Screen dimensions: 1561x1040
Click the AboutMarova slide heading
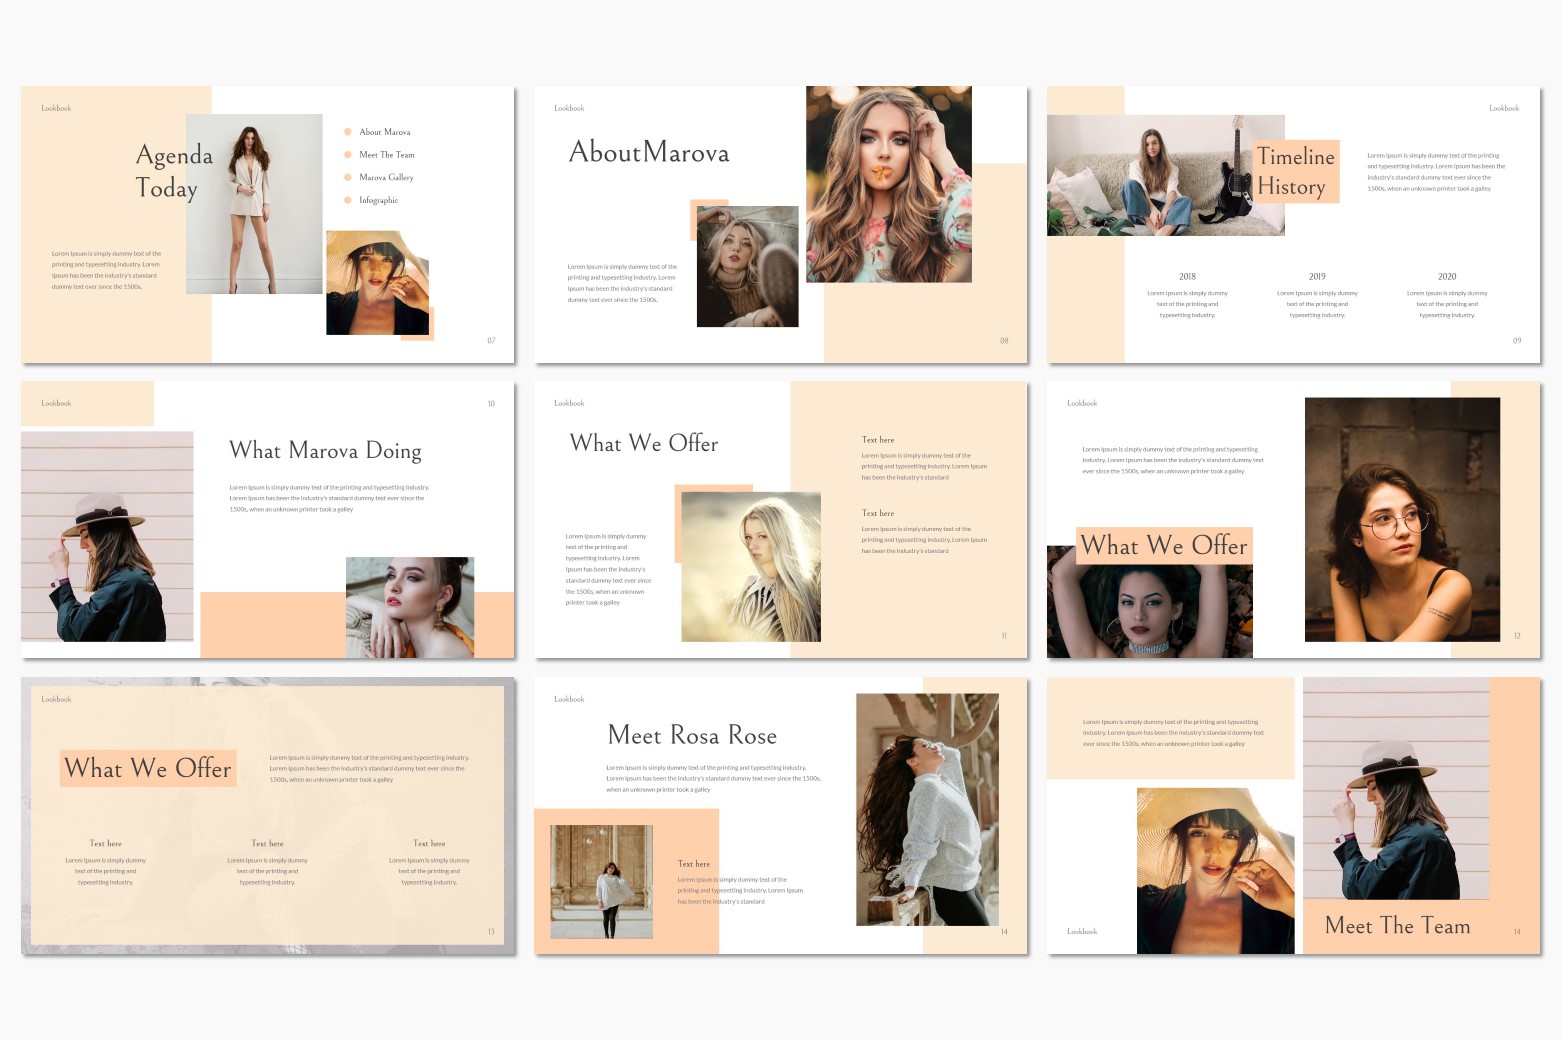[649, 152]
